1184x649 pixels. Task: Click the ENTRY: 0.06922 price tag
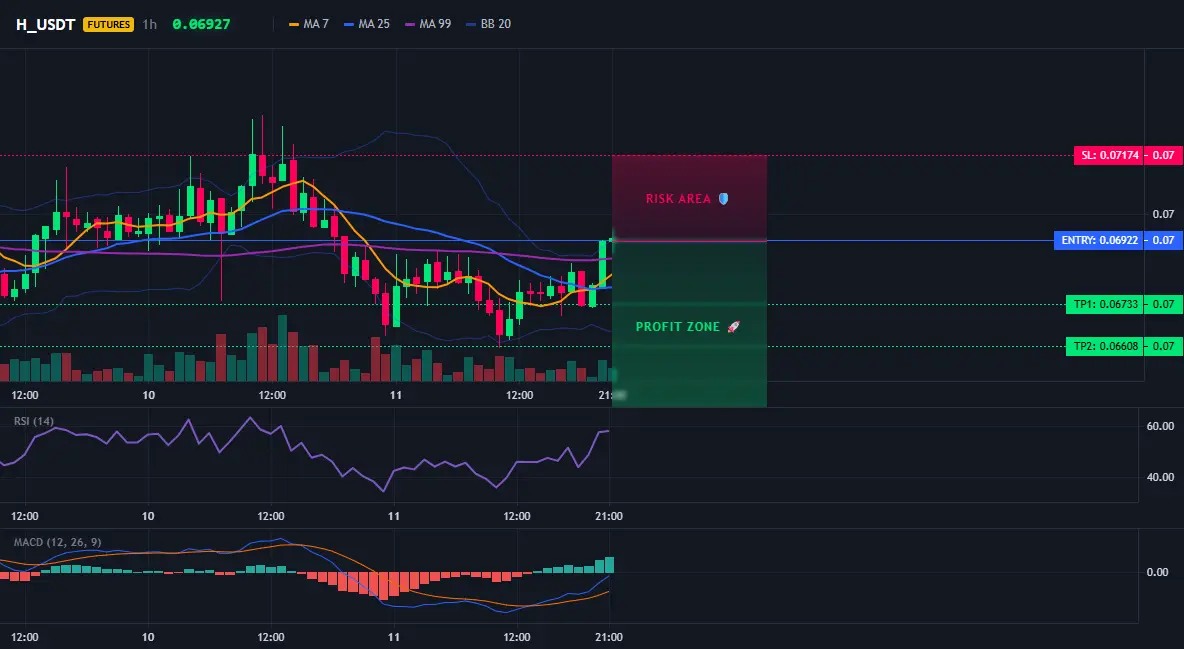pos(1099,240)
